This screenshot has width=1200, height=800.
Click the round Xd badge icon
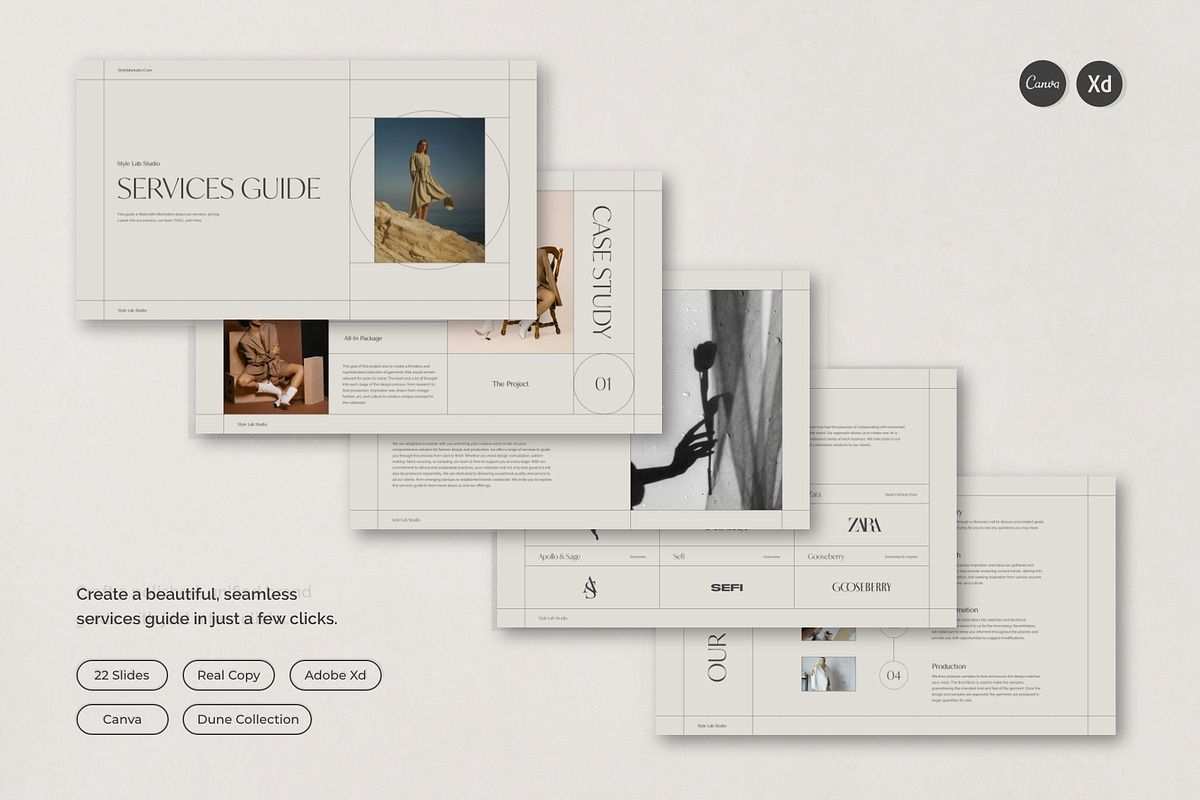point(1100,84)
